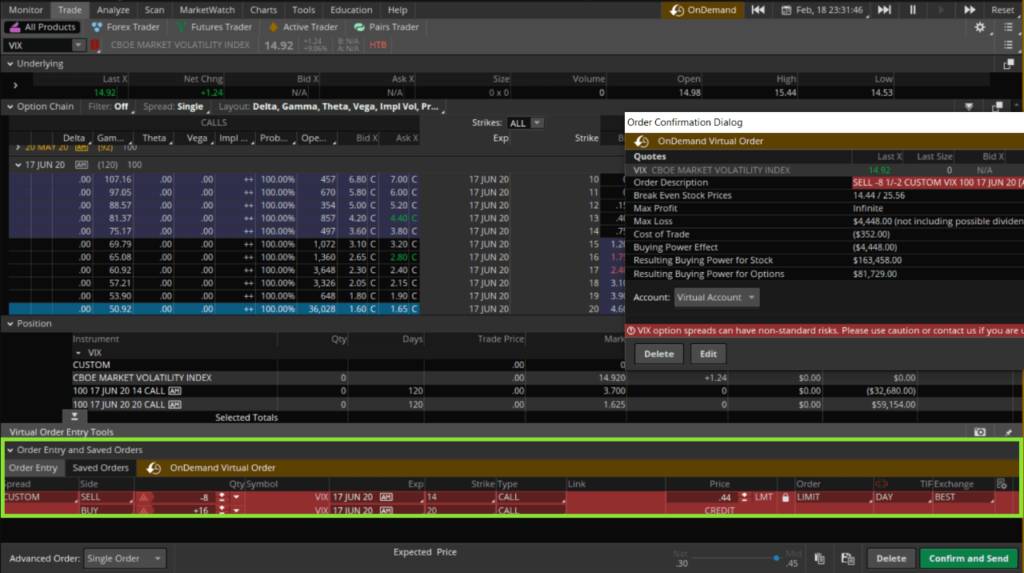The width and height of the screenshot is (1024, 573).
Task: Open Advanced Order Single Order dropdown
Action: pyautogui.click(x=124, y=559)
